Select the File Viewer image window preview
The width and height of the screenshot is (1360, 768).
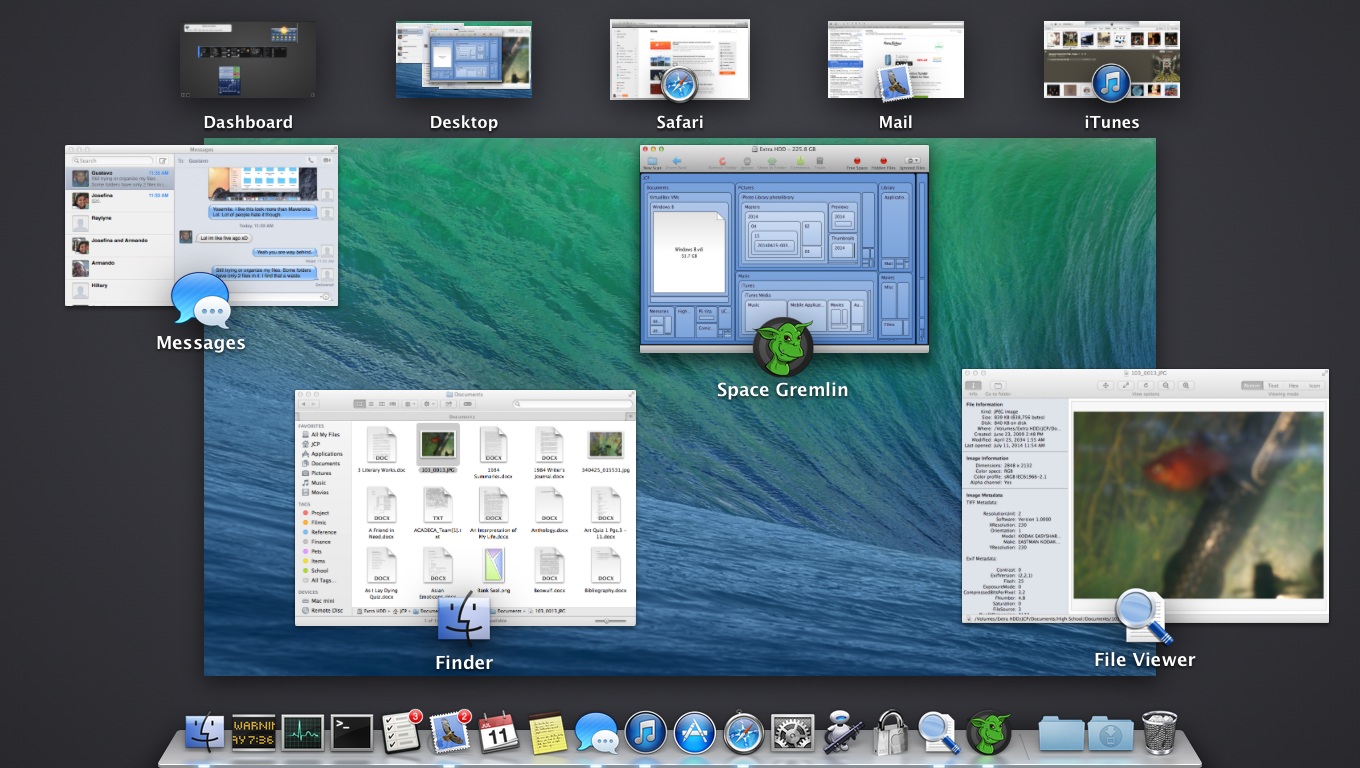[1145, 496]
